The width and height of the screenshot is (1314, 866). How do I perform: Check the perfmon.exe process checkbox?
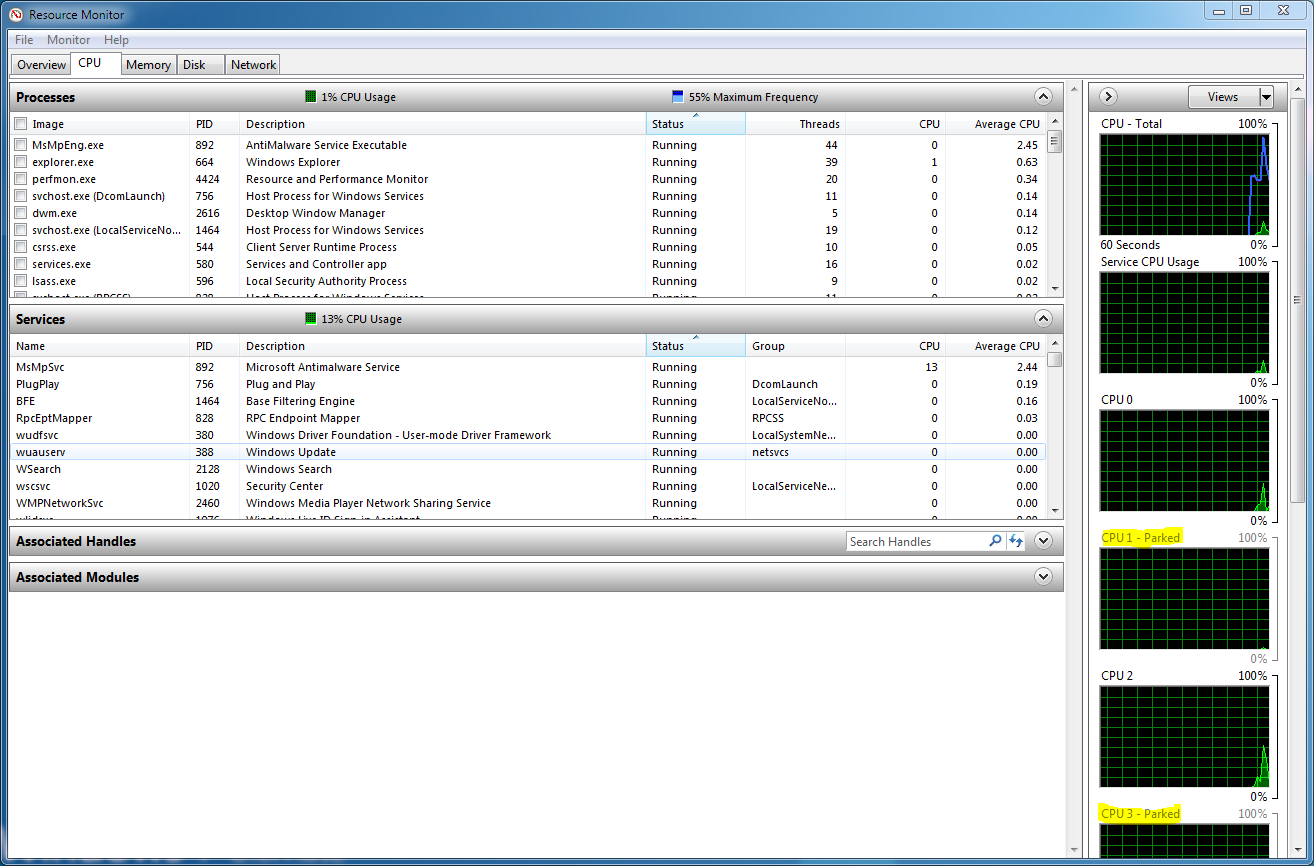click(x=20, y=178)
